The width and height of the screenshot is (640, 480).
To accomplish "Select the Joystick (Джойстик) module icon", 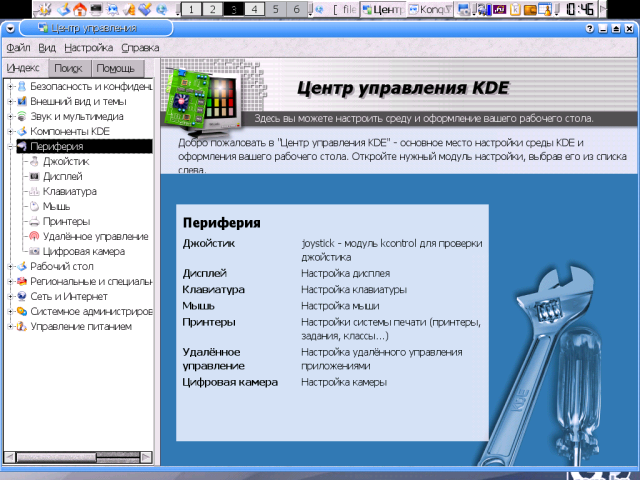I will point(34,161).
